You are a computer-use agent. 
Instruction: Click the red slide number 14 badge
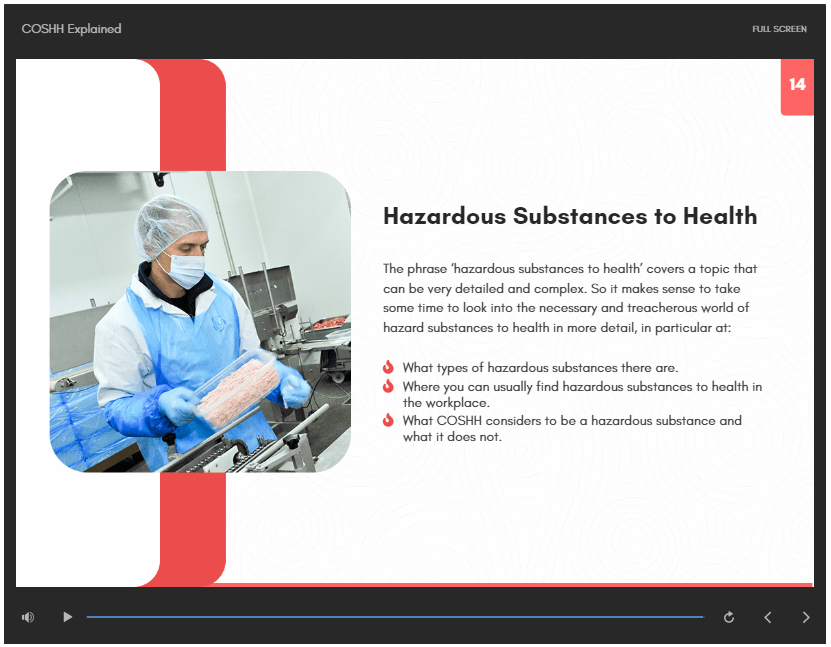coord(797,87)
